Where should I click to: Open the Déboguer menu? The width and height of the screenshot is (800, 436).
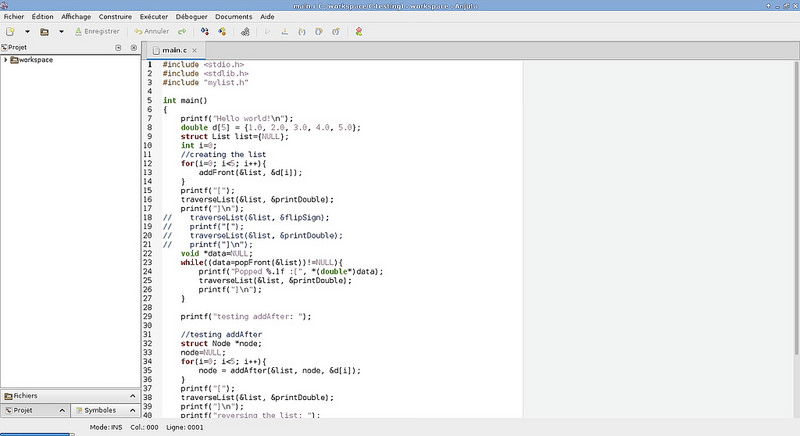coord(190,17)
